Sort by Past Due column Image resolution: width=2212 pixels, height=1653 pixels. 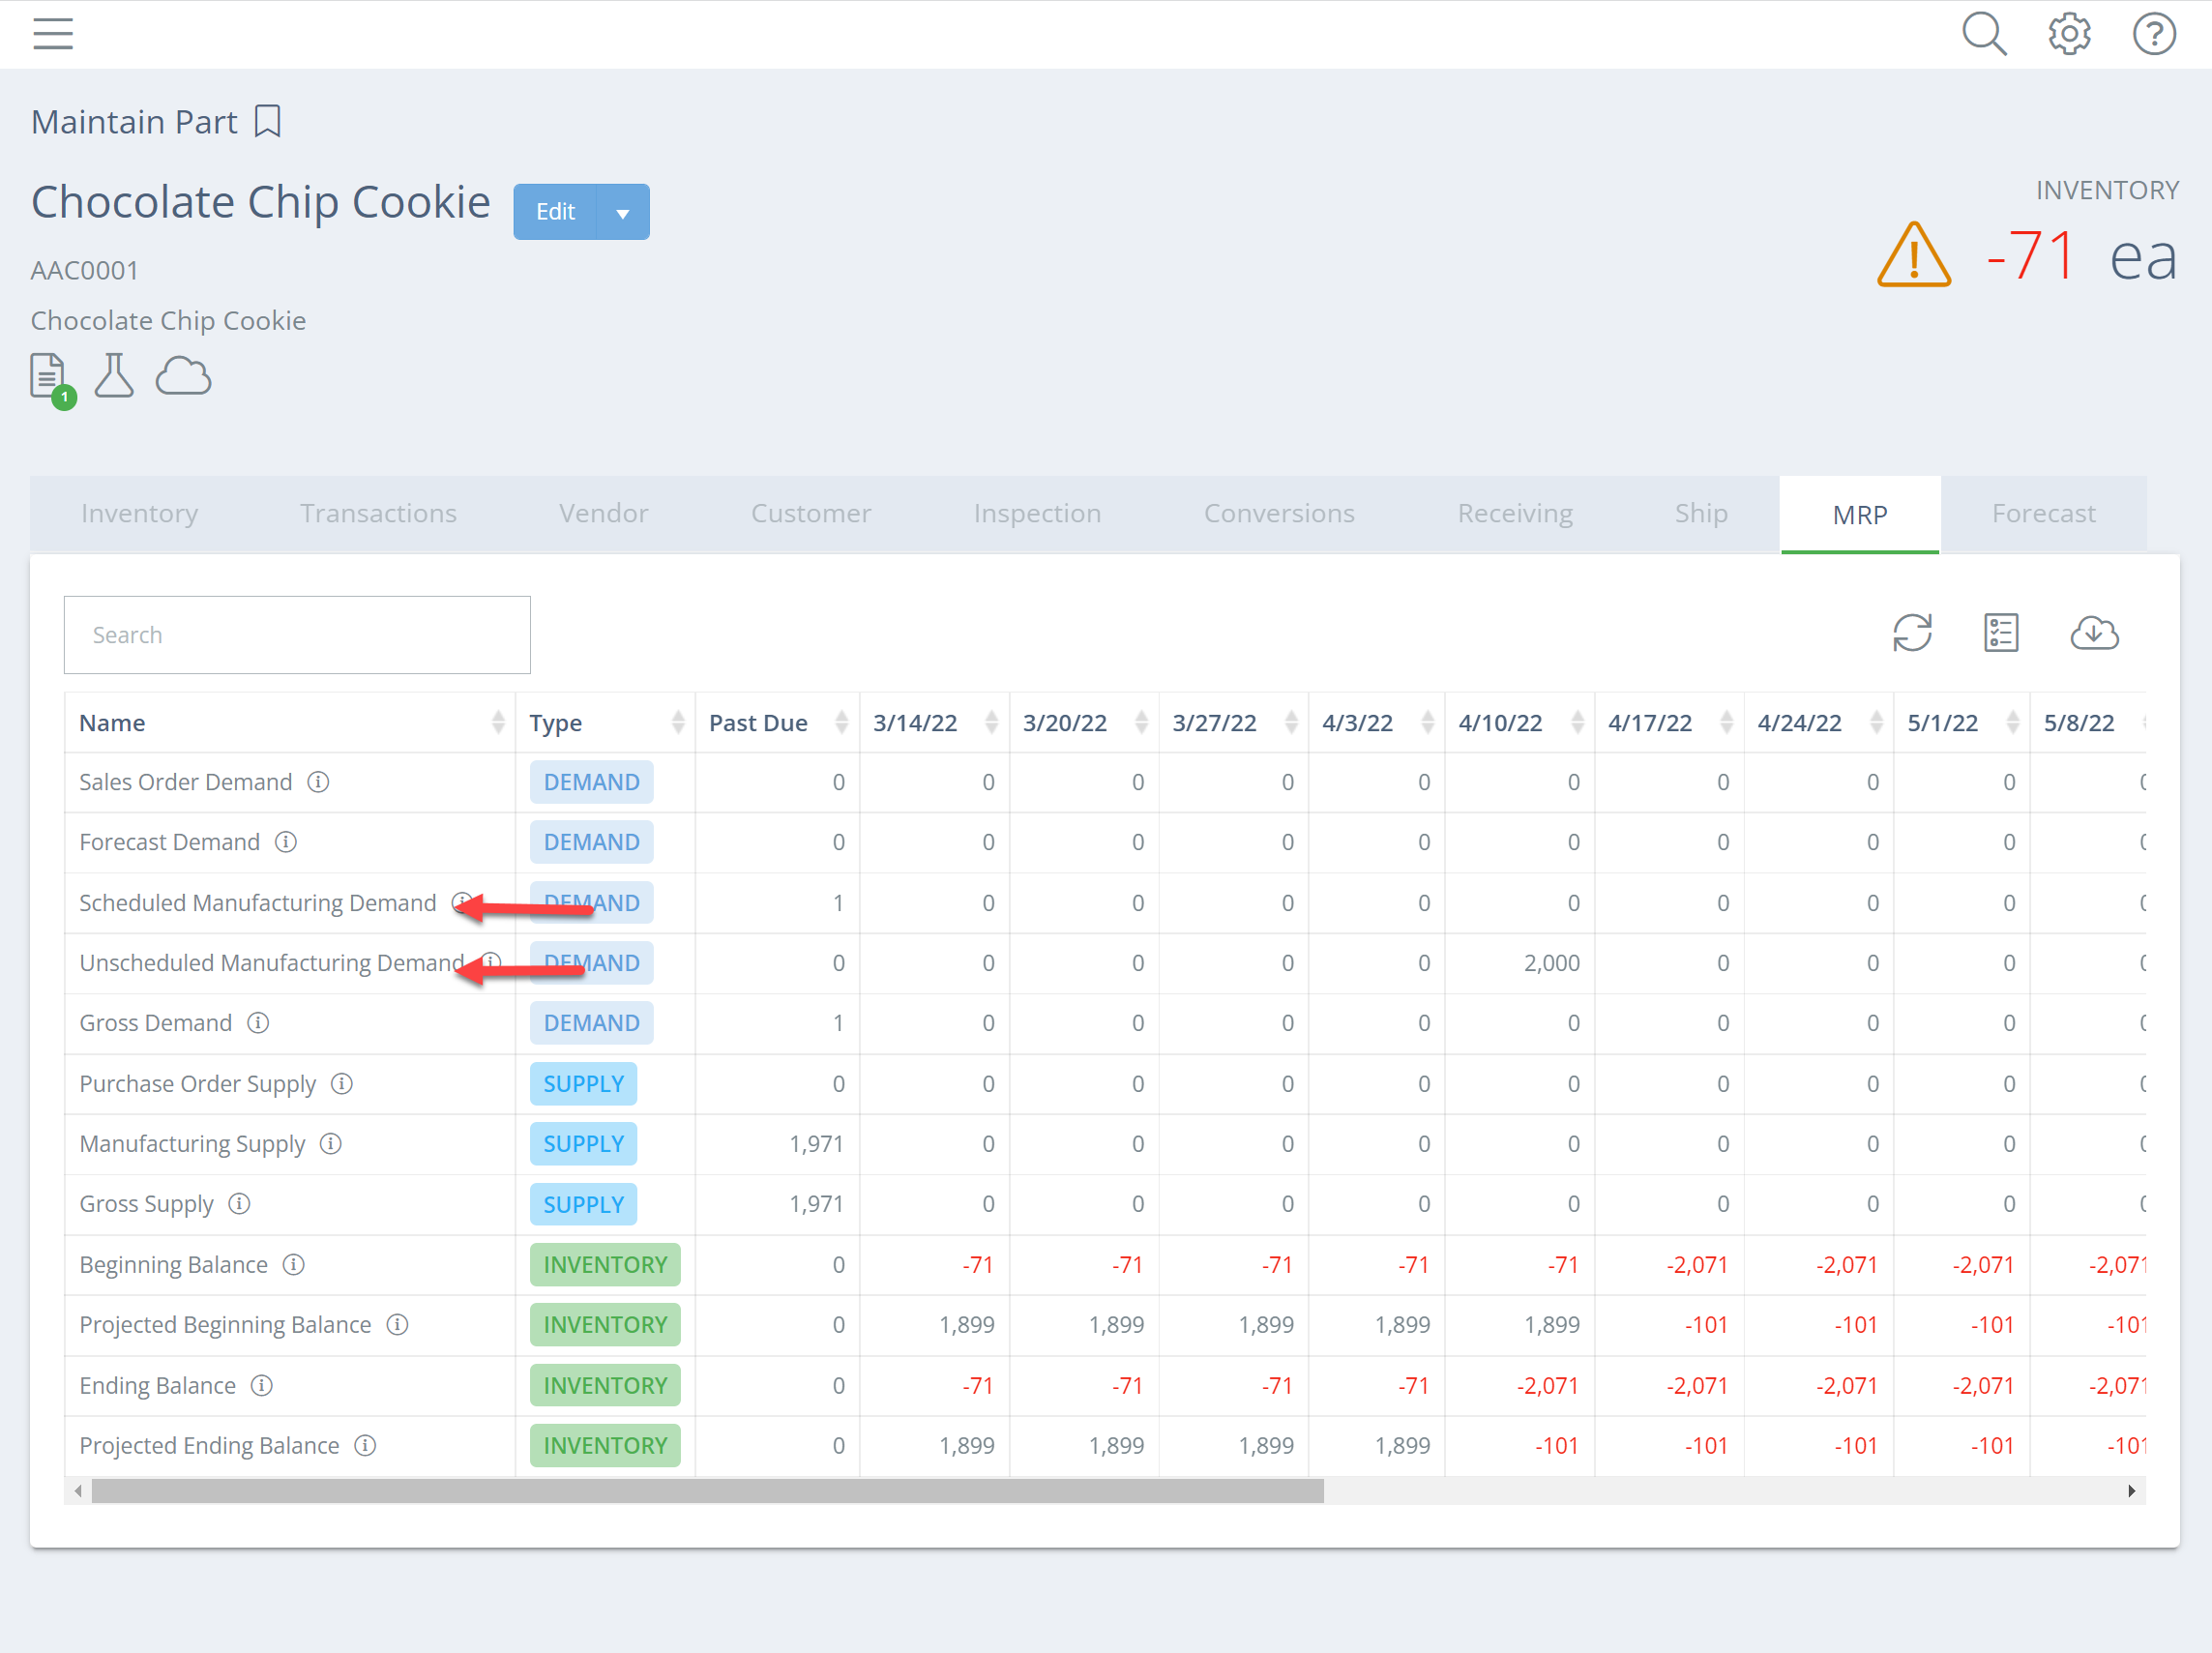841,722
